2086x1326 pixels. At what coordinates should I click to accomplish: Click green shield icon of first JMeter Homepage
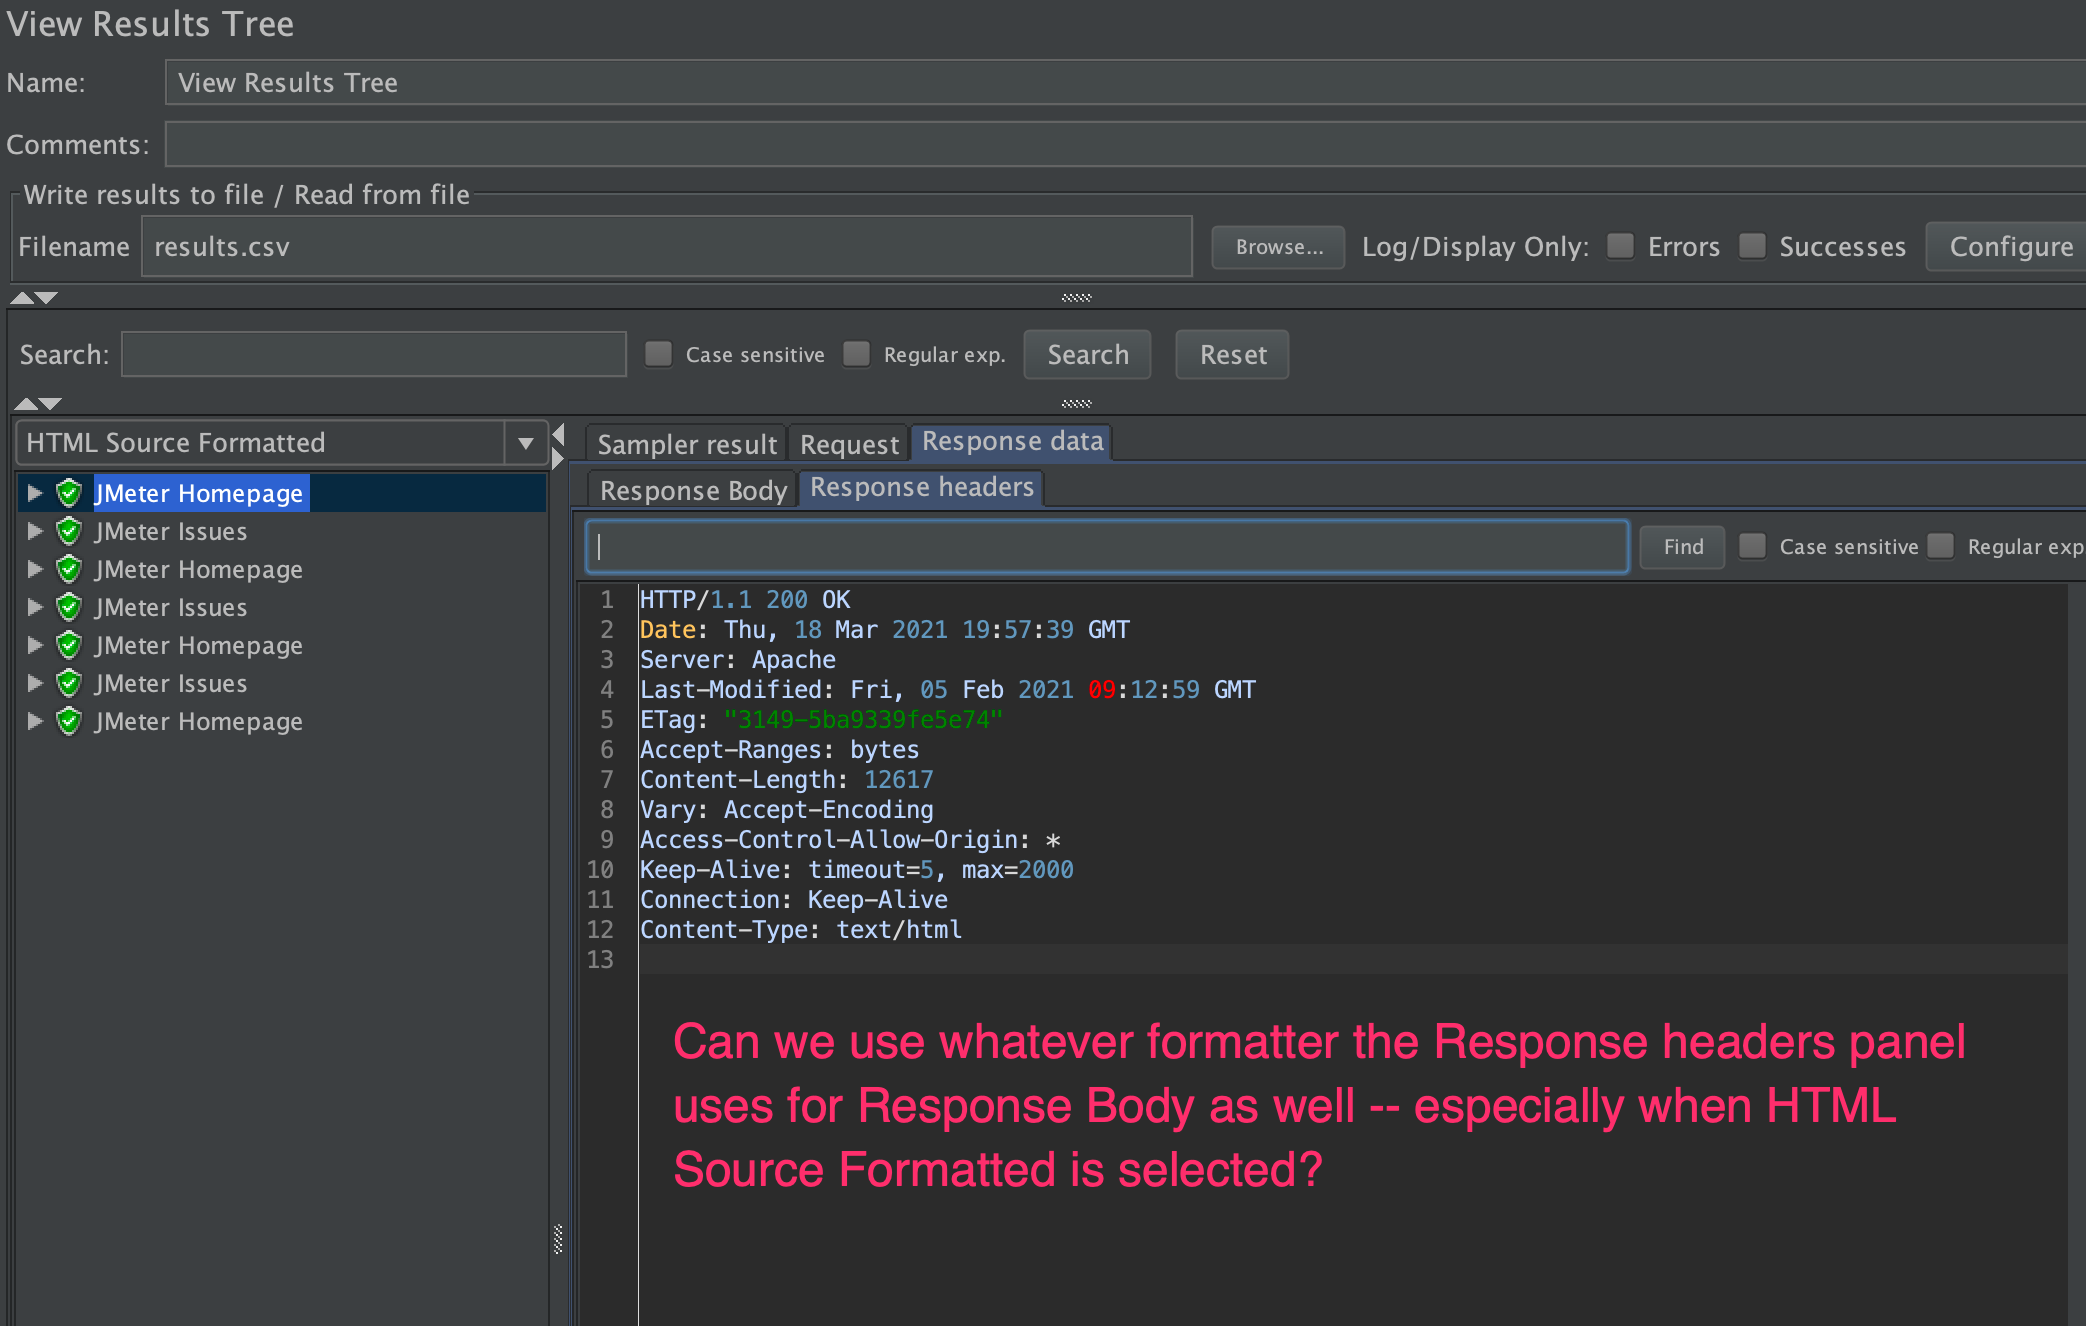(69, 493)
